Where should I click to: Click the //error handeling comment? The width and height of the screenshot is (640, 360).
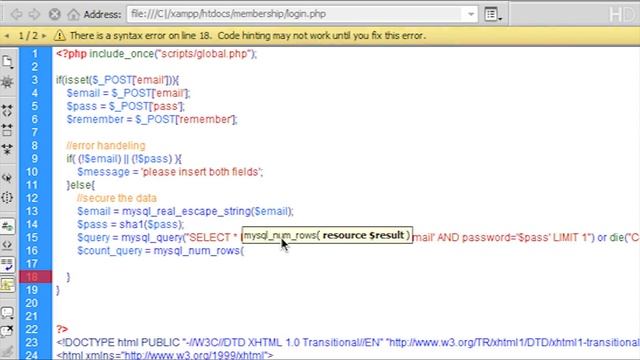106,146
